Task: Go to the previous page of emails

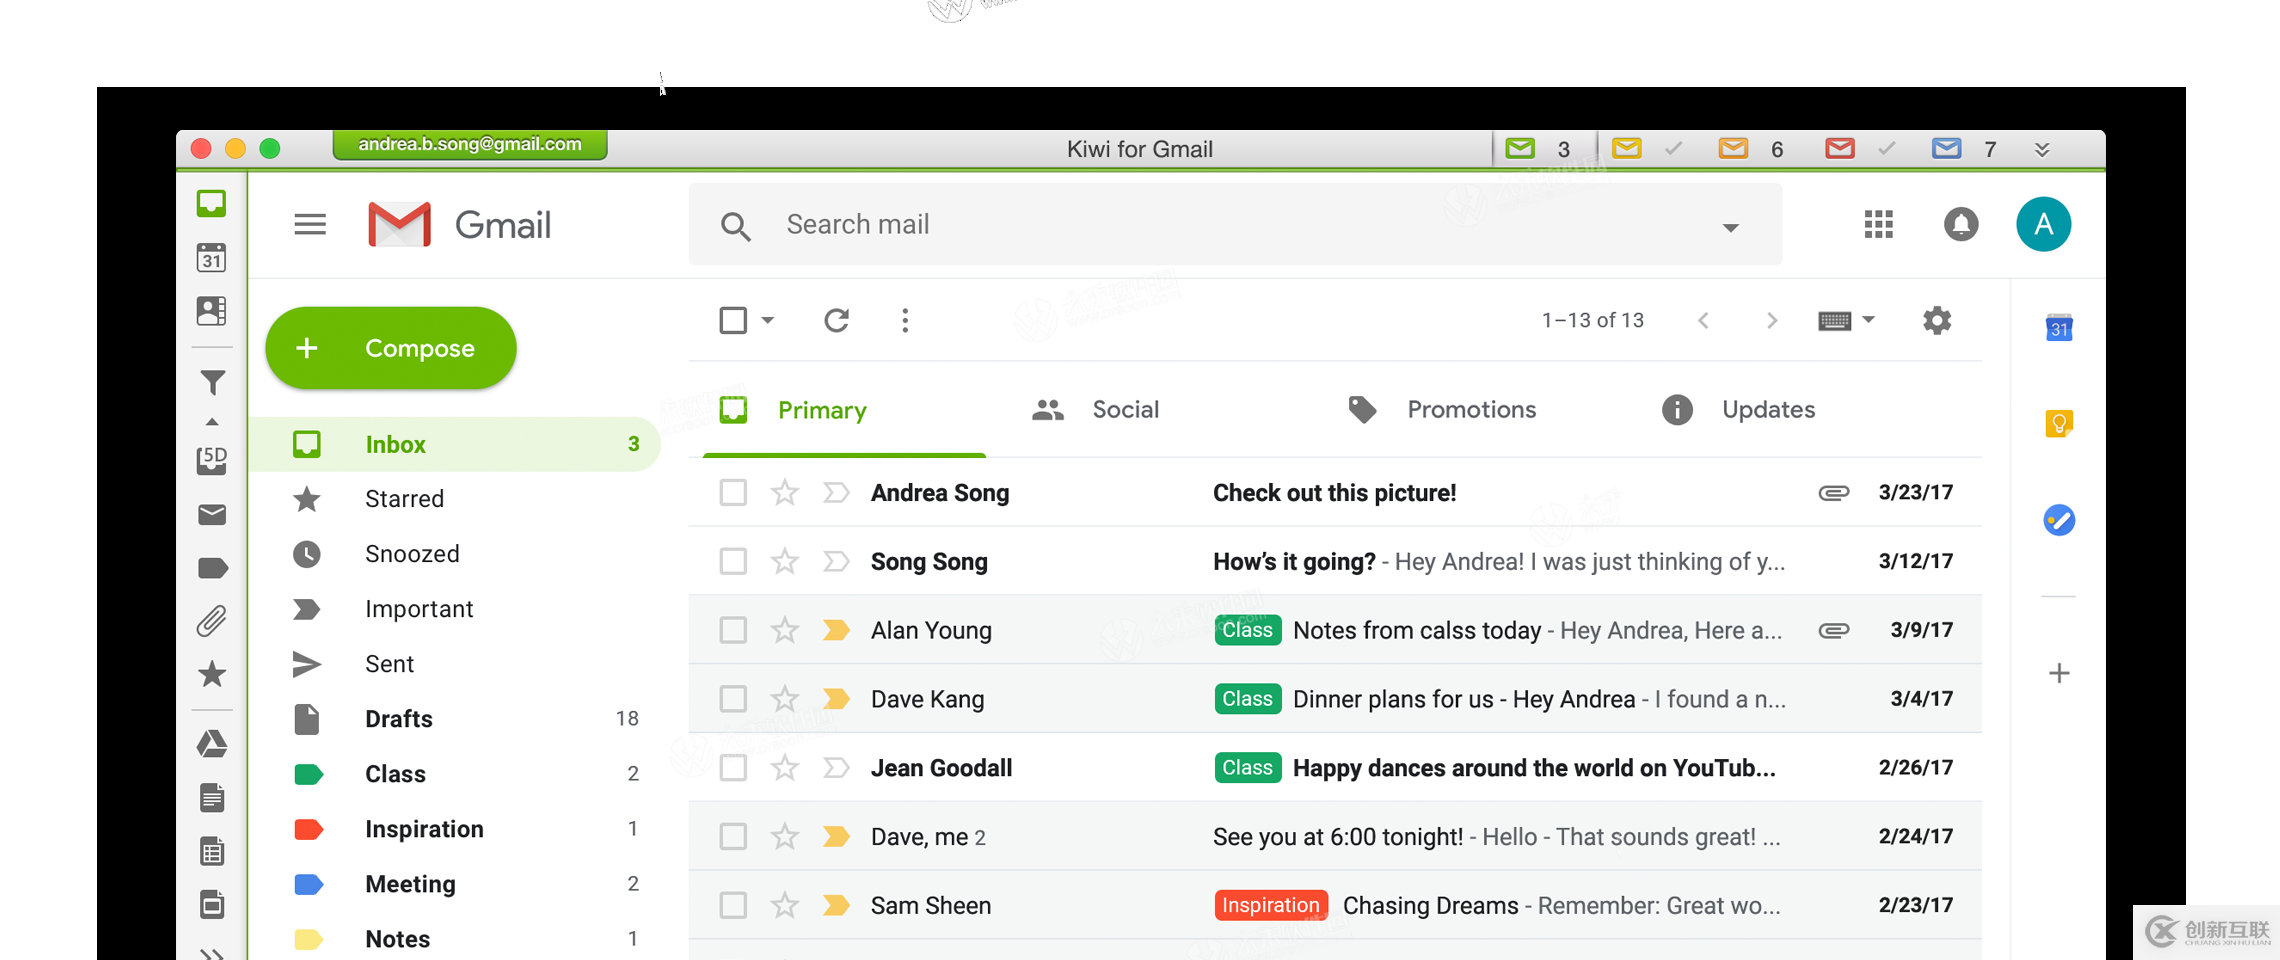Action: (1703, 320)
